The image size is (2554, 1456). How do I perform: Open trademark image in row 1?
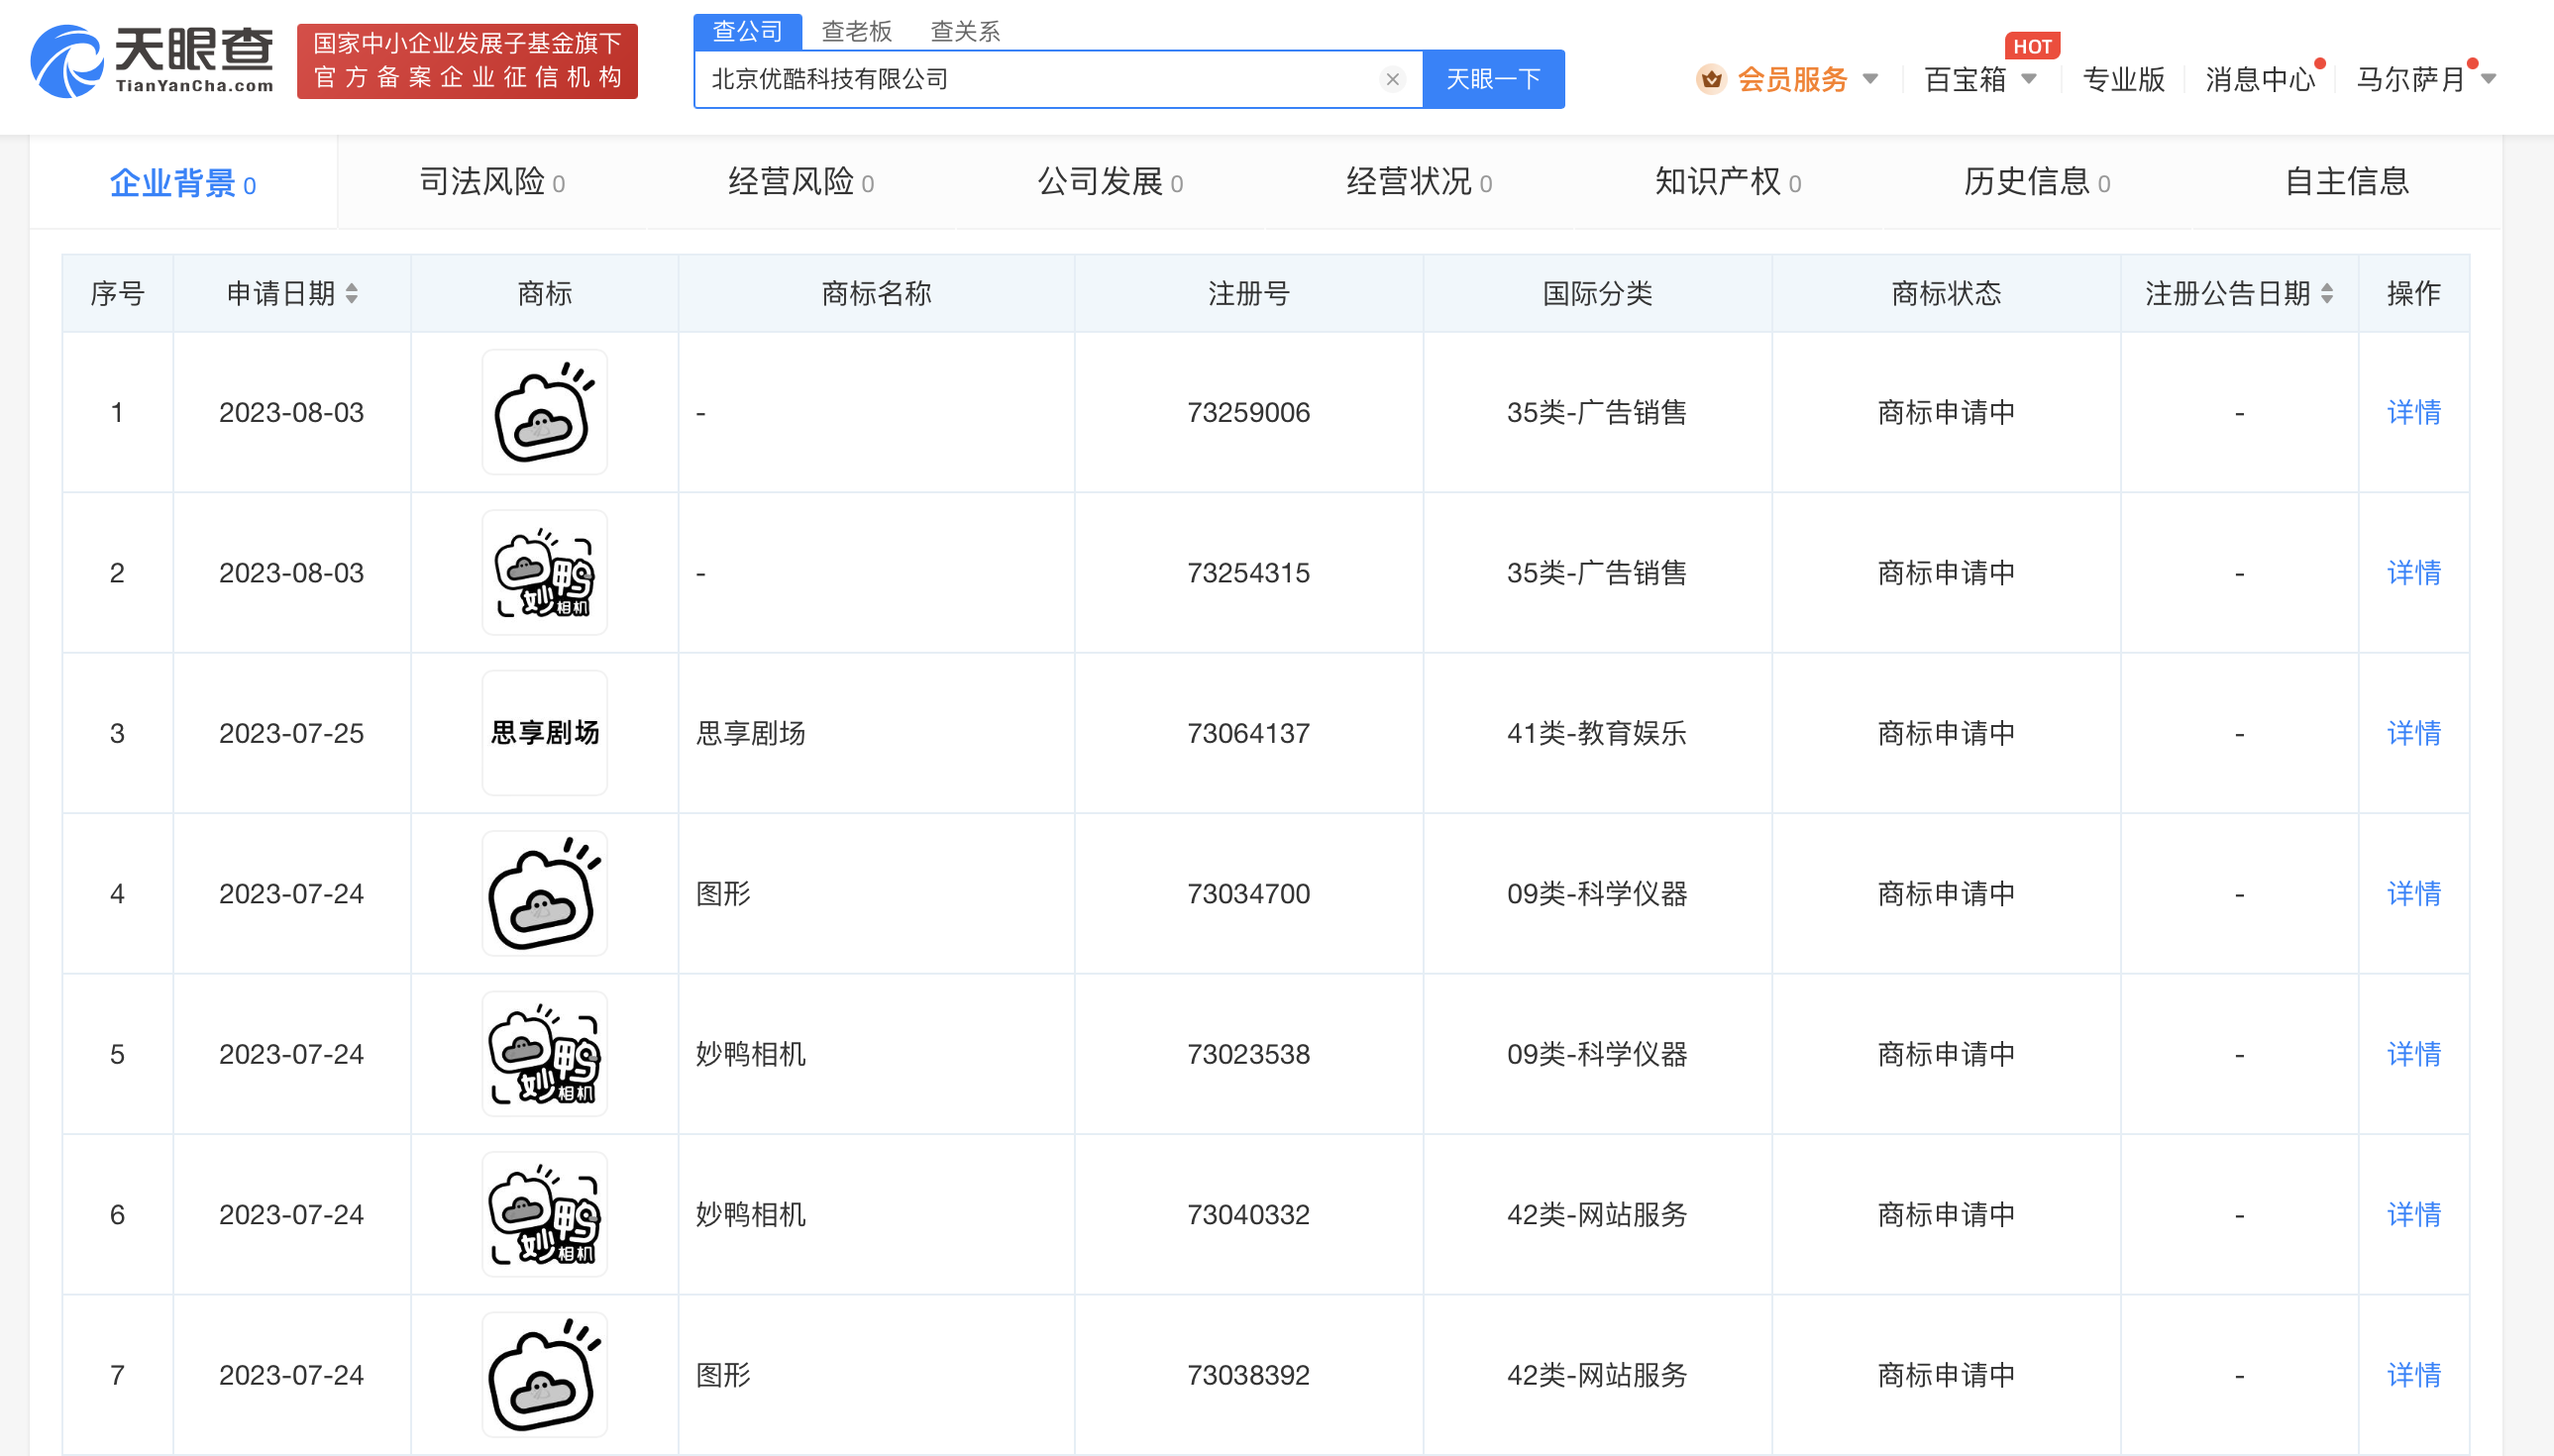point(544,412)
